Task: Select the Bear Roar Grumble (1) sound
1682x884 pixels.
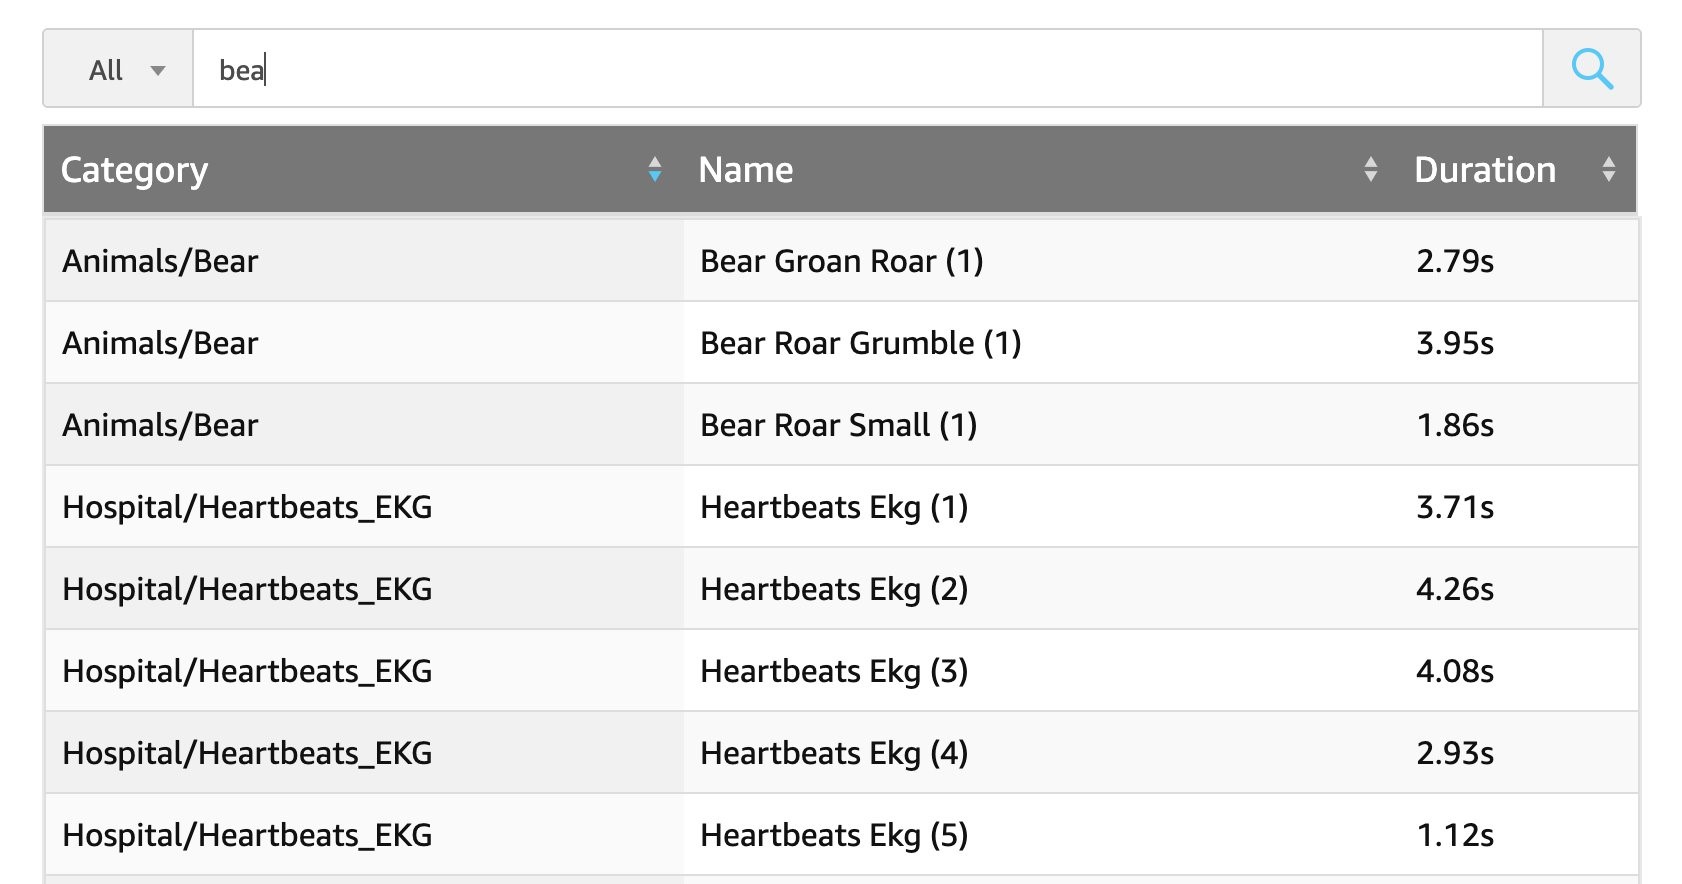Action: pos(860,343)
